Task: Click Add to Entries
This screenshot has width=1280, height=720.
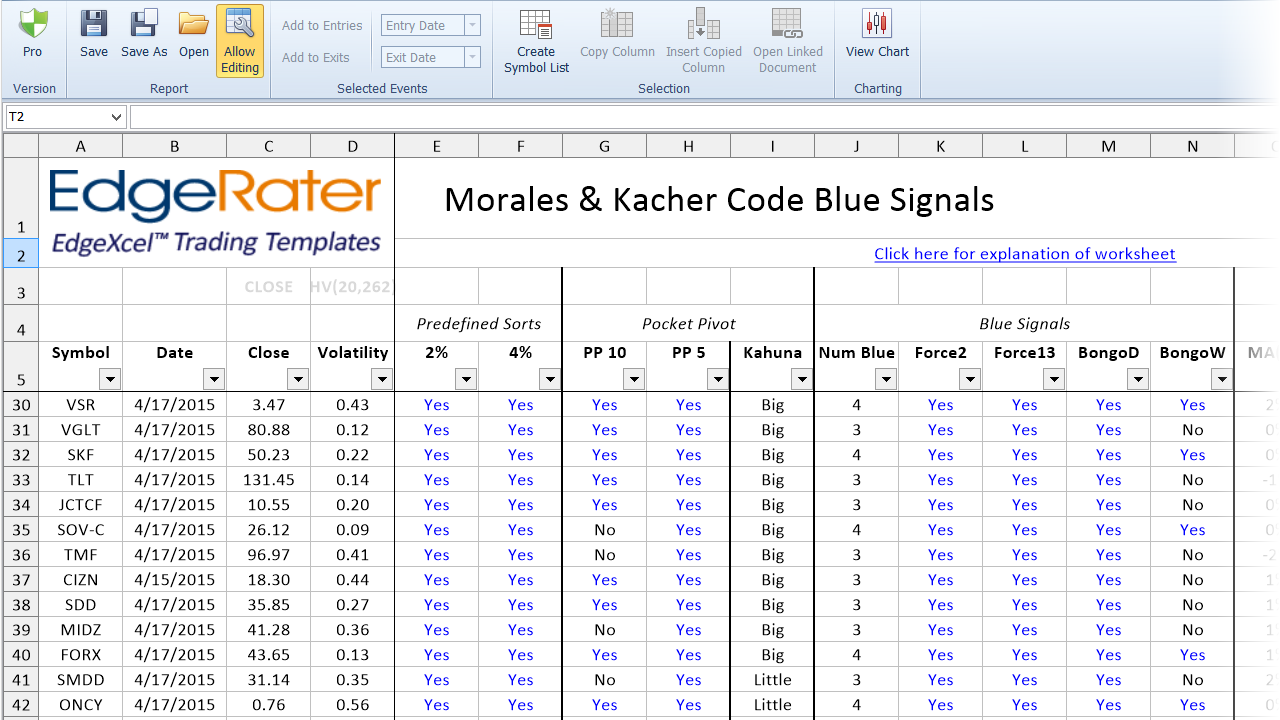Action: click(322, 25)
